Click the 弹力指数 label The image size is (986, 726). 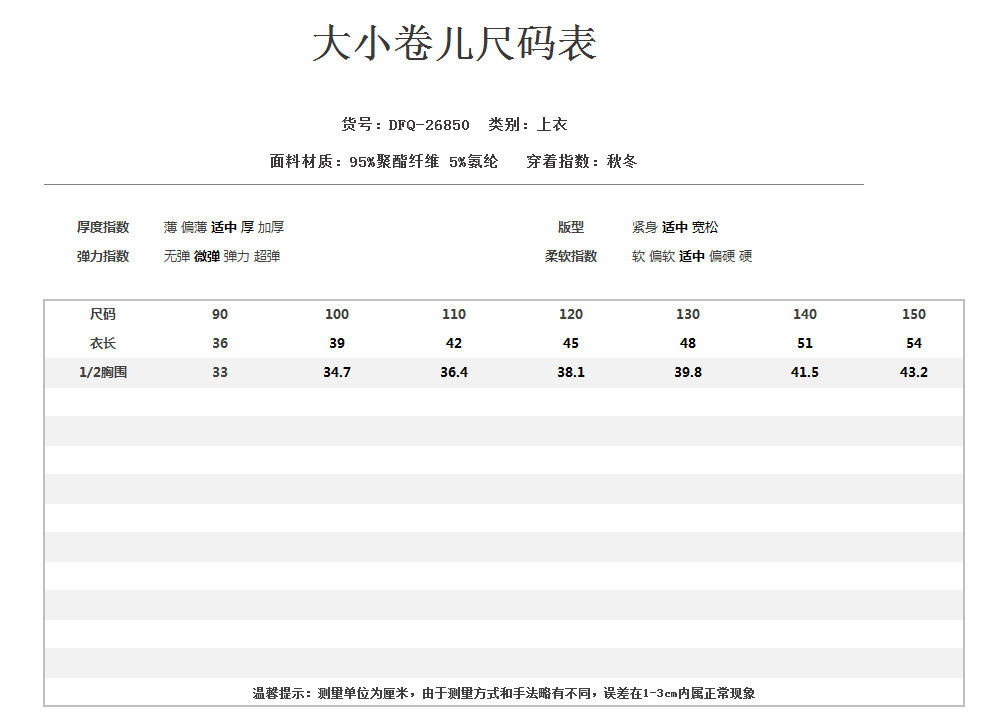click(103, 256)
